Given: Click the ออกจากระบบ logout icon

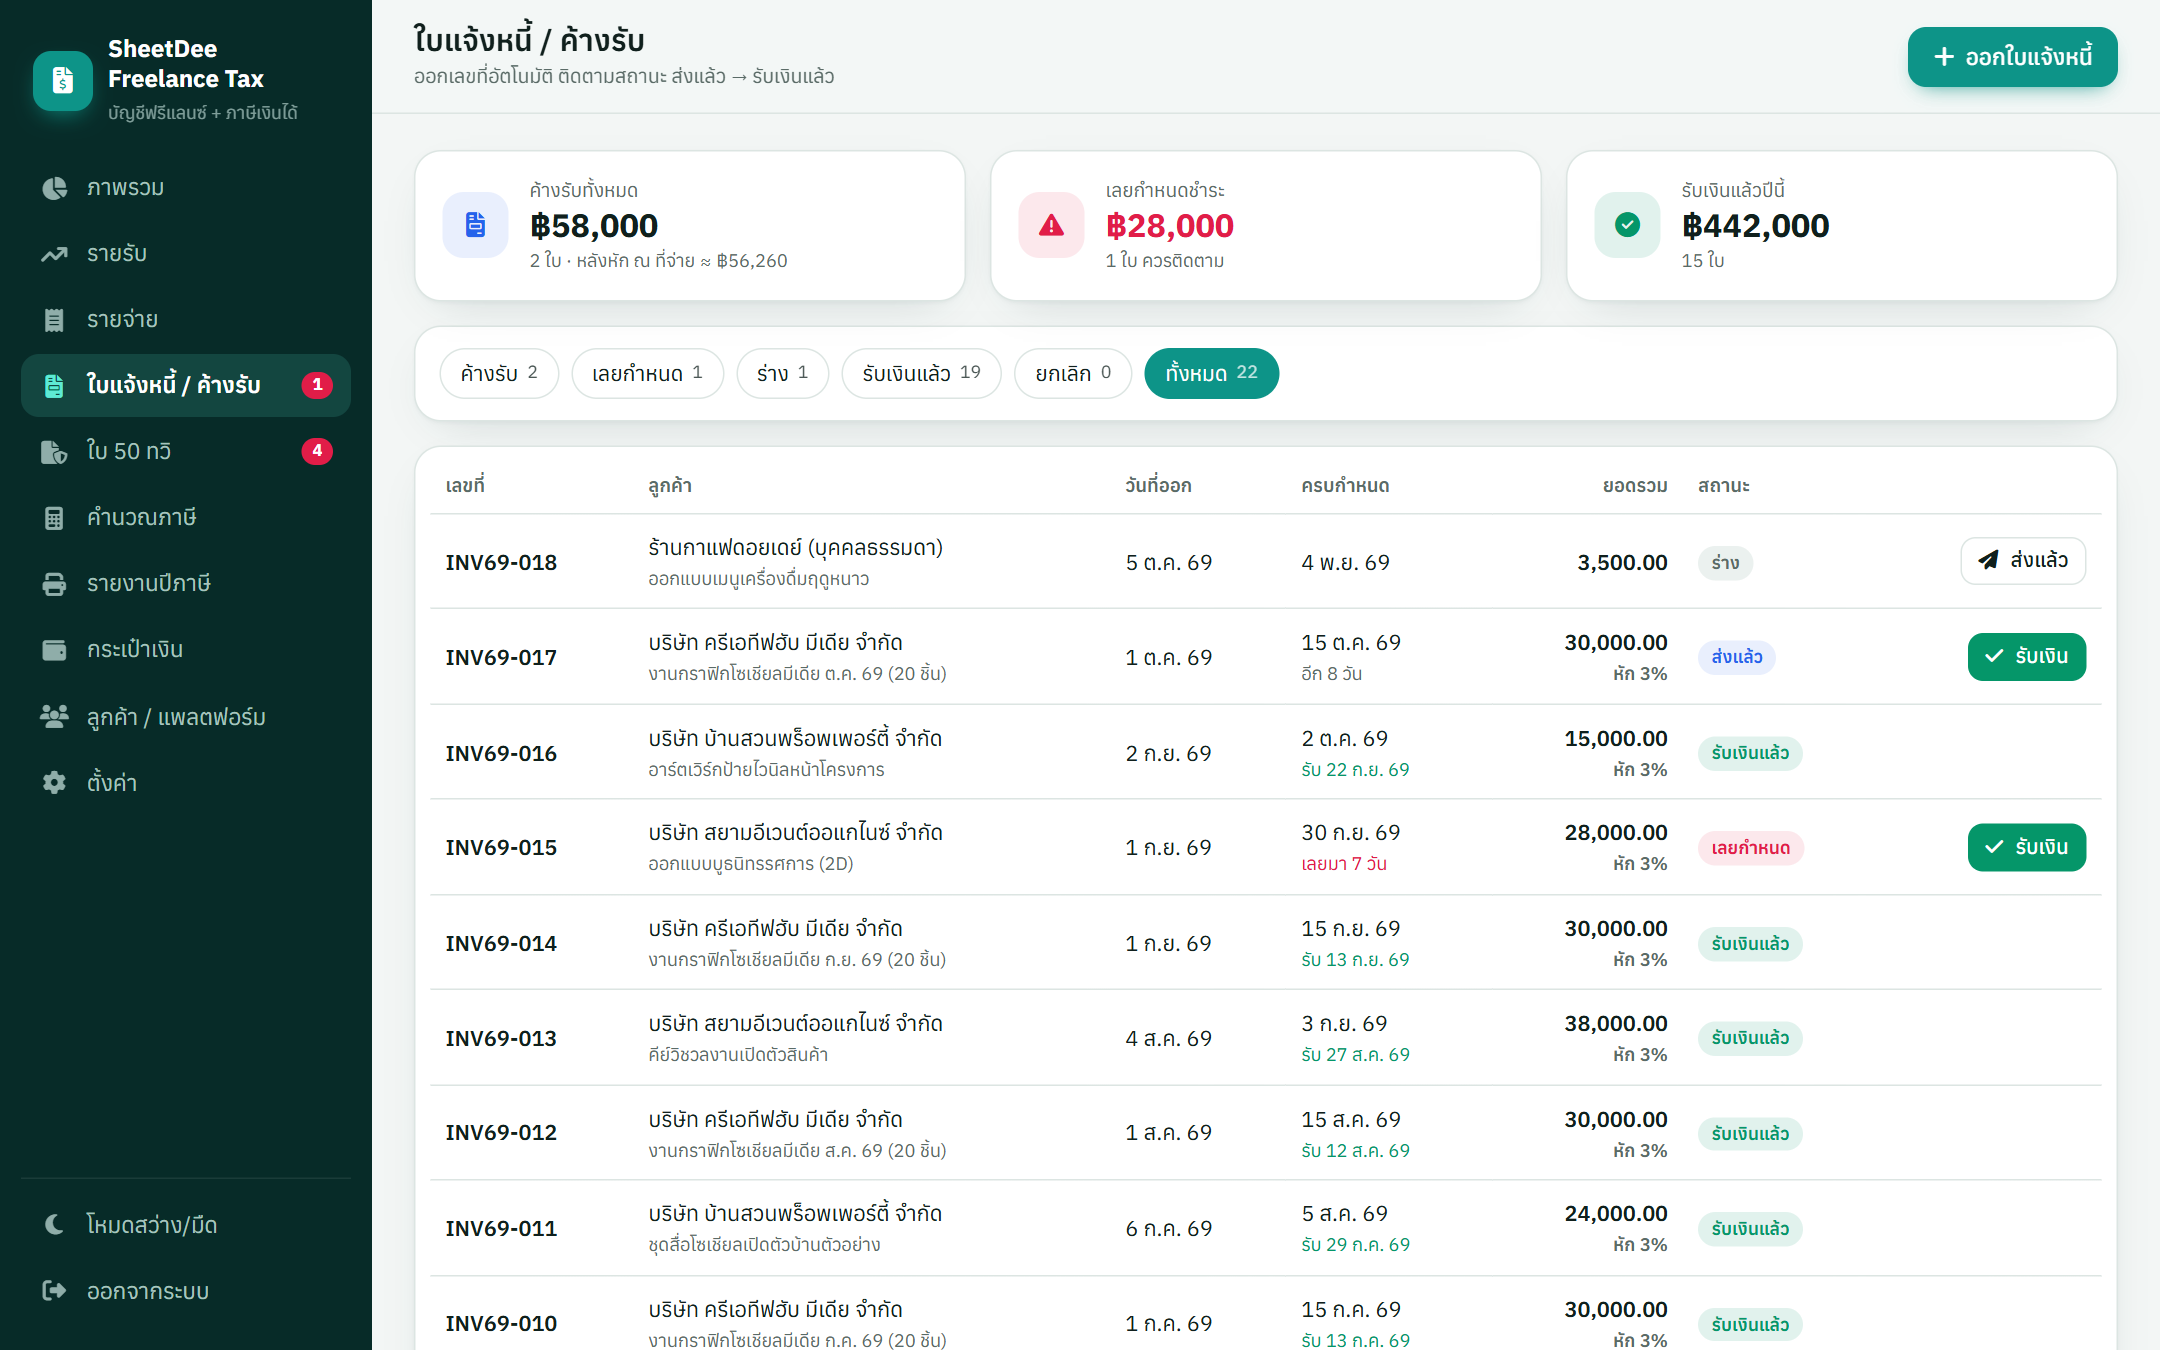Looking at the screenshot, I should point(54,1290).
